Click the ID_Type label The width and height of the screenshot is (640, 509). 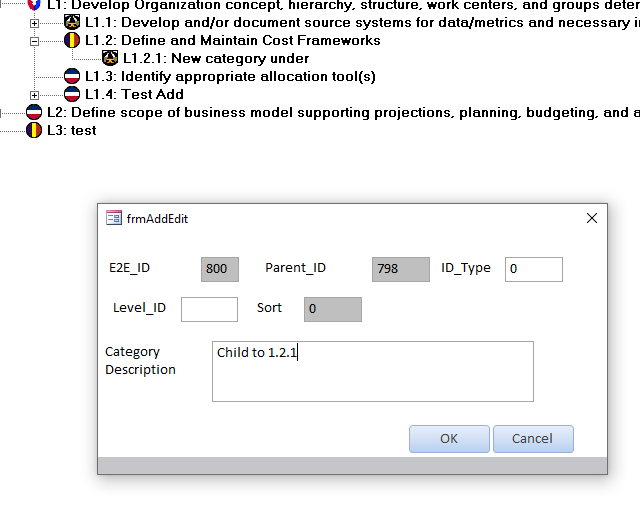(466, 268)
